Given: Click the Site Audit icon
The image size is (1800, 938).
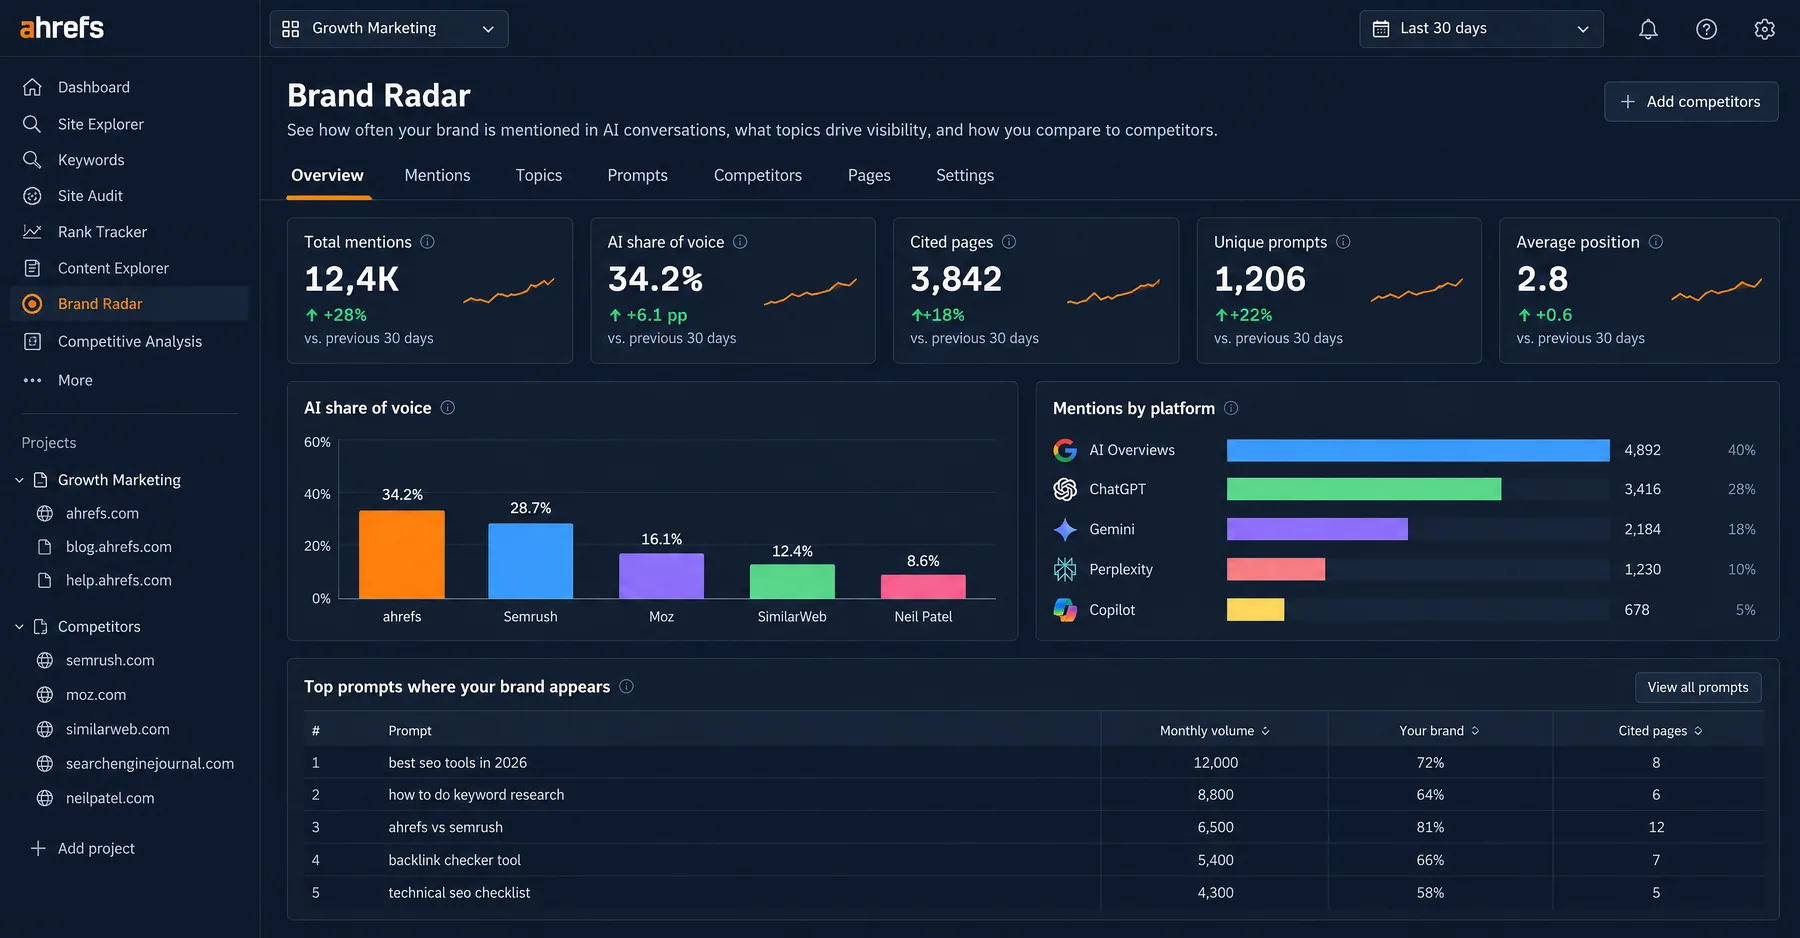Looking at the screenshot, I should click(32, 196).
